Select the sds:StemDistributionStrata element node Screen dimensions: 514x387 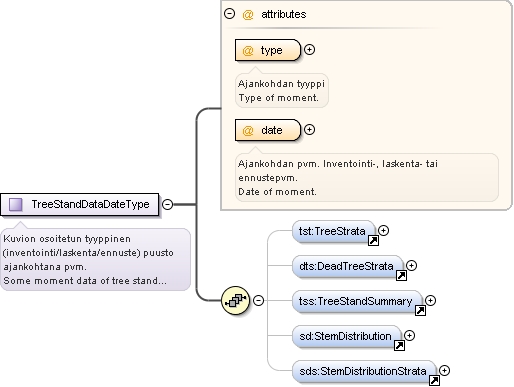(x=364, y=371)
